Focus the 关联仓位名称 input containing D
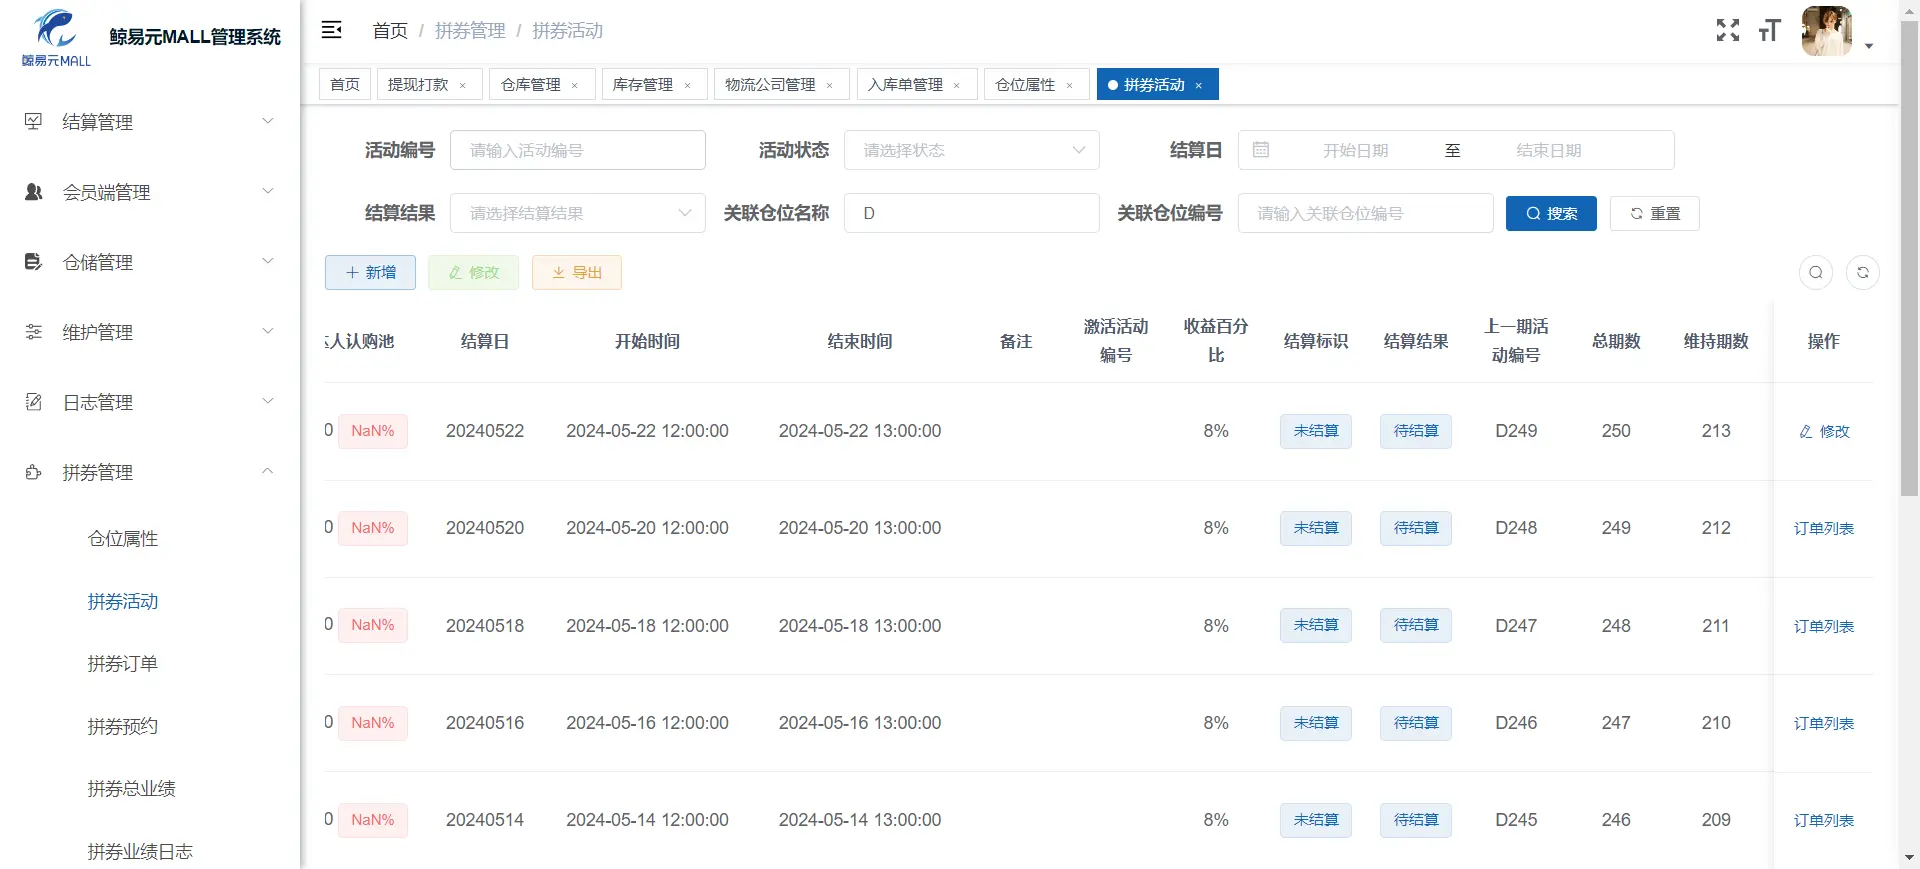This screenshot has height=869, width=1920. [x=972, y=213]
